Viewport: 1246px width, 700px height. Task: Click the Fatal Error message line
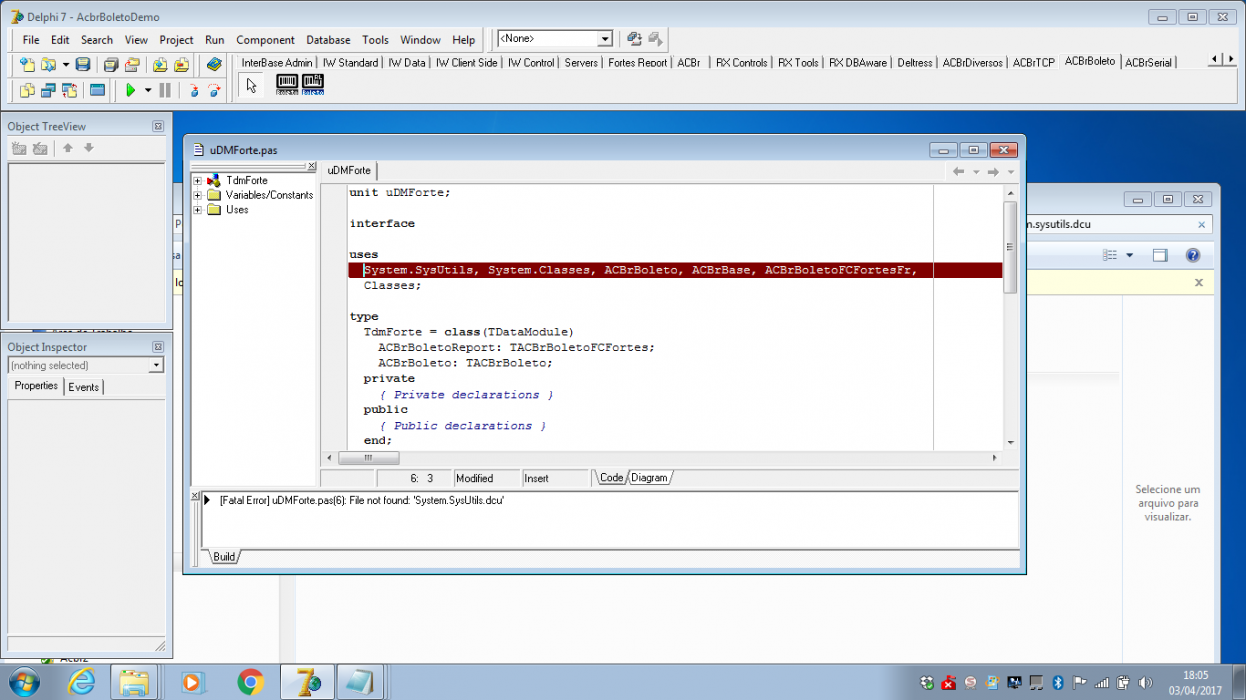[361, 500]
